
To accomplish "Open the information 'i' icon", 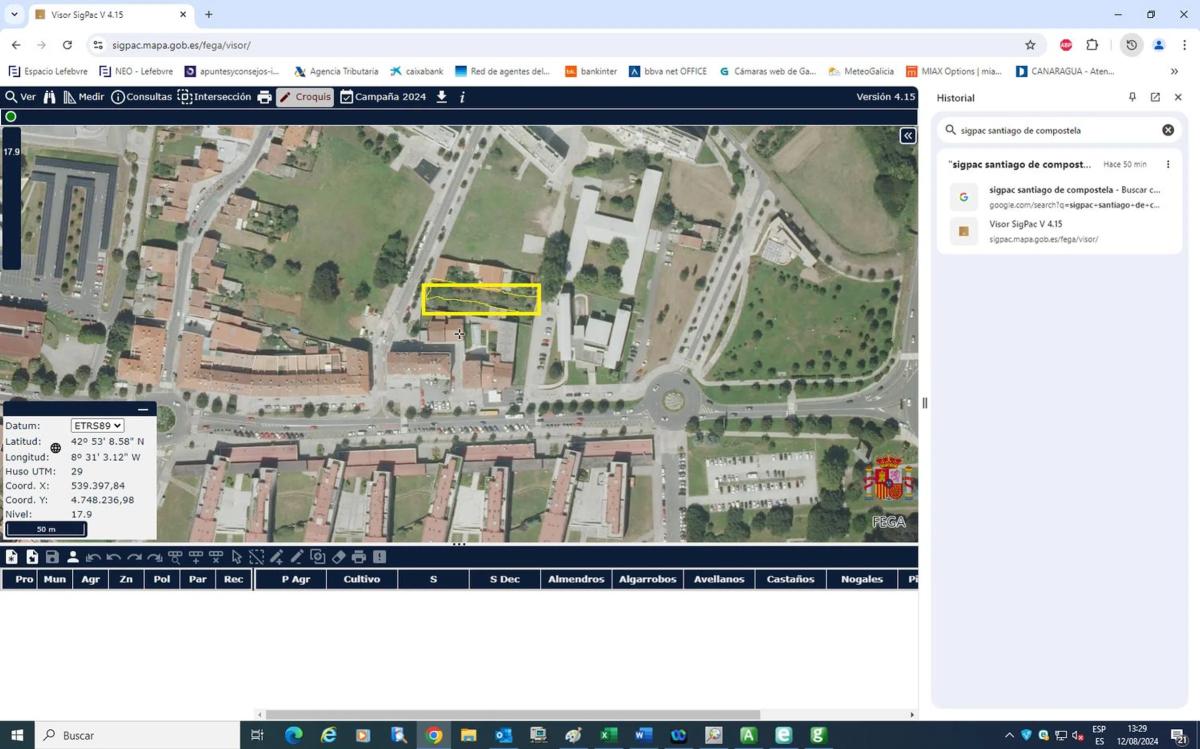I will [462, 97].
